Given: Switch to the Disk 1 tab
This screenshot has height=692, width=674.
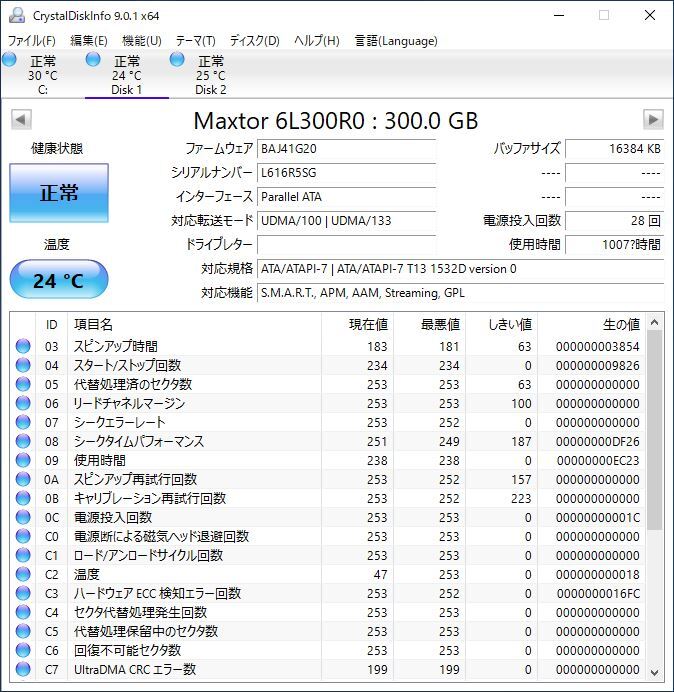Looking at the screenshot, I should (x=126, y=75).
